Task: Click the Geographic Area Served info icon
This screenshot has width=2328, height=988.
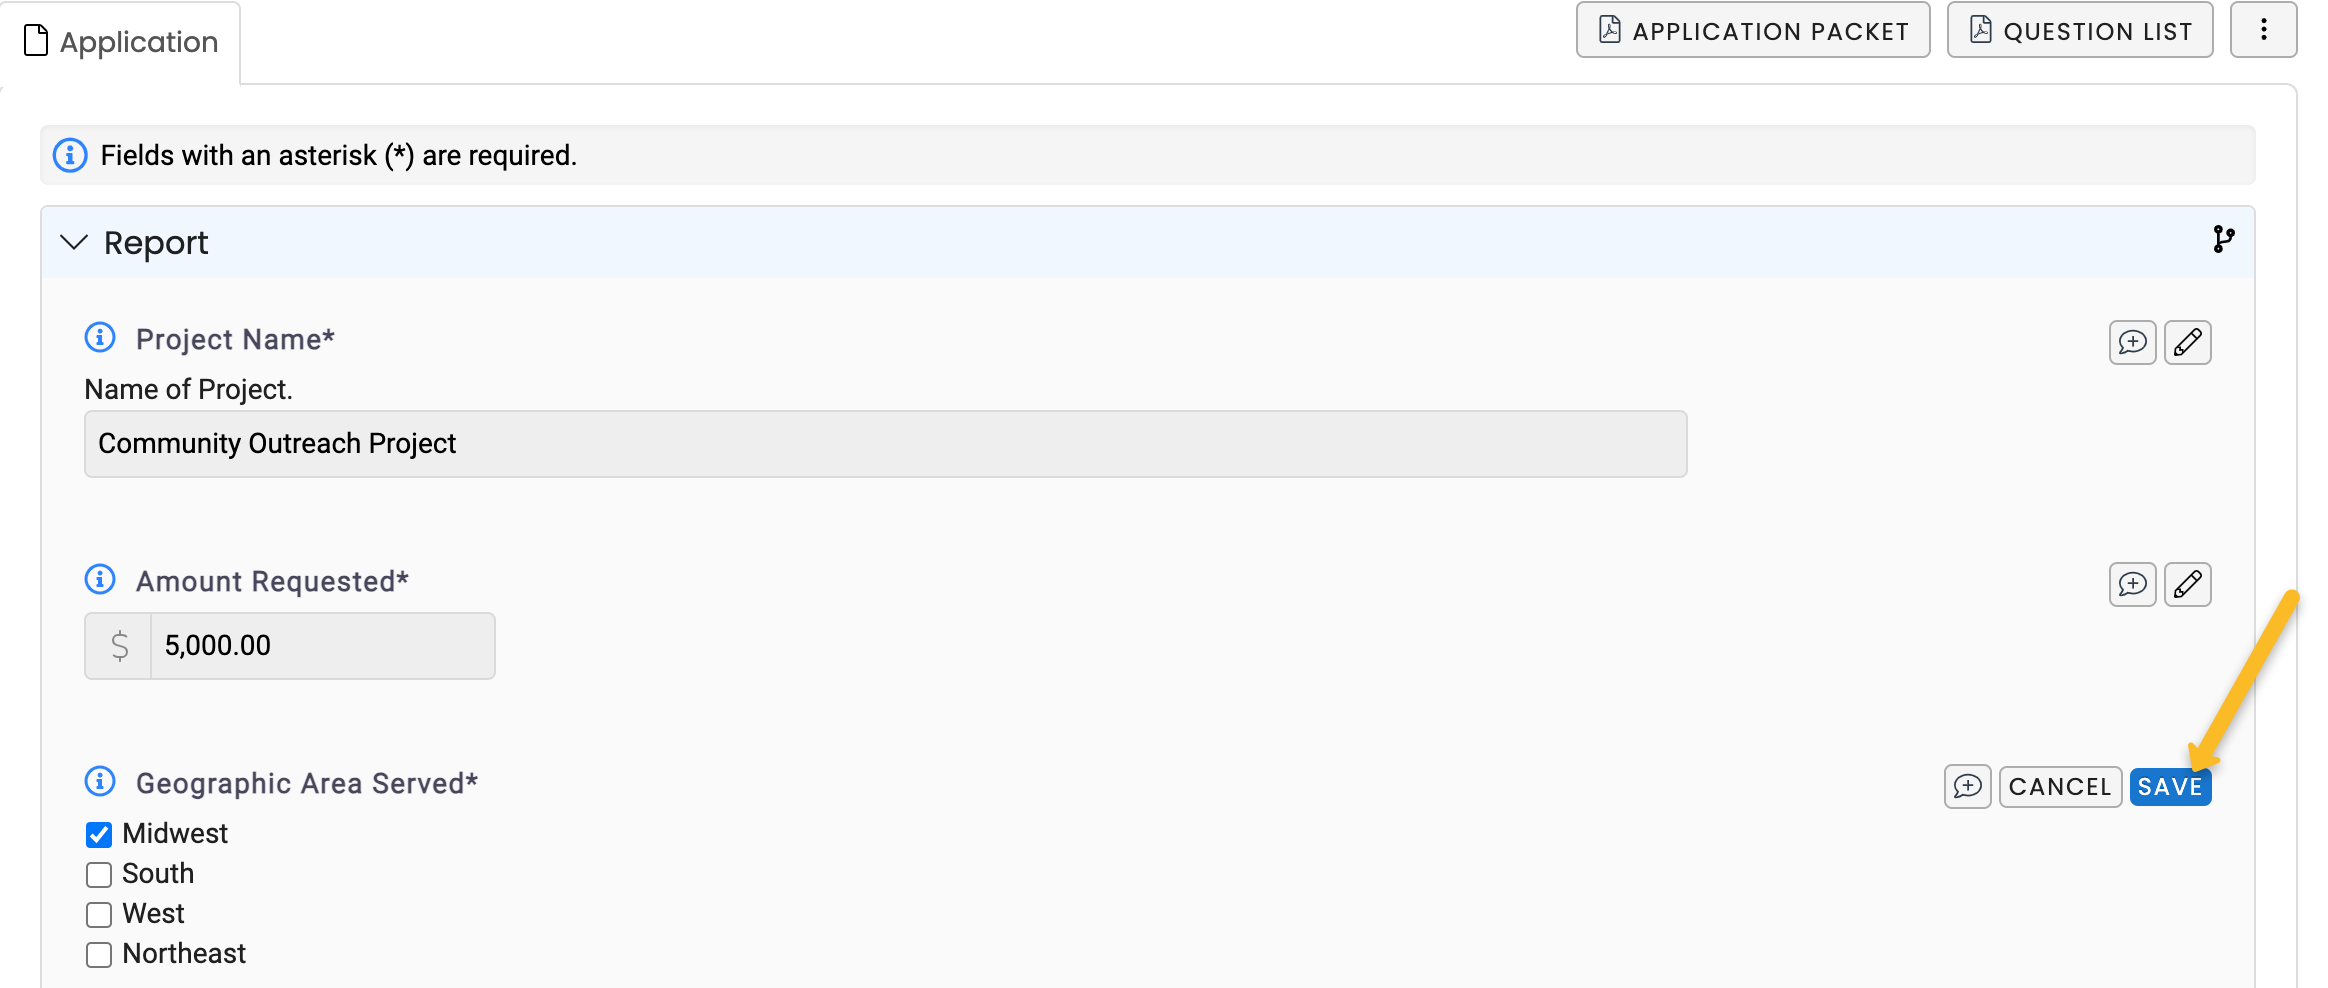Action: (x=100, y=781)
